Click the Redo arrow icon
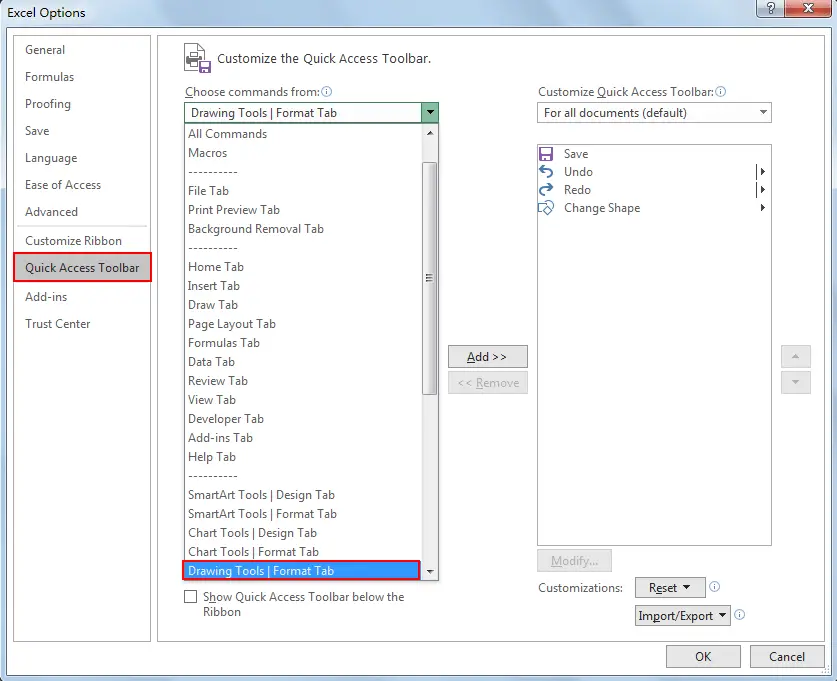The width and height of the screenshot is (837, 681). pyautogui.click(x=546, y=190)
